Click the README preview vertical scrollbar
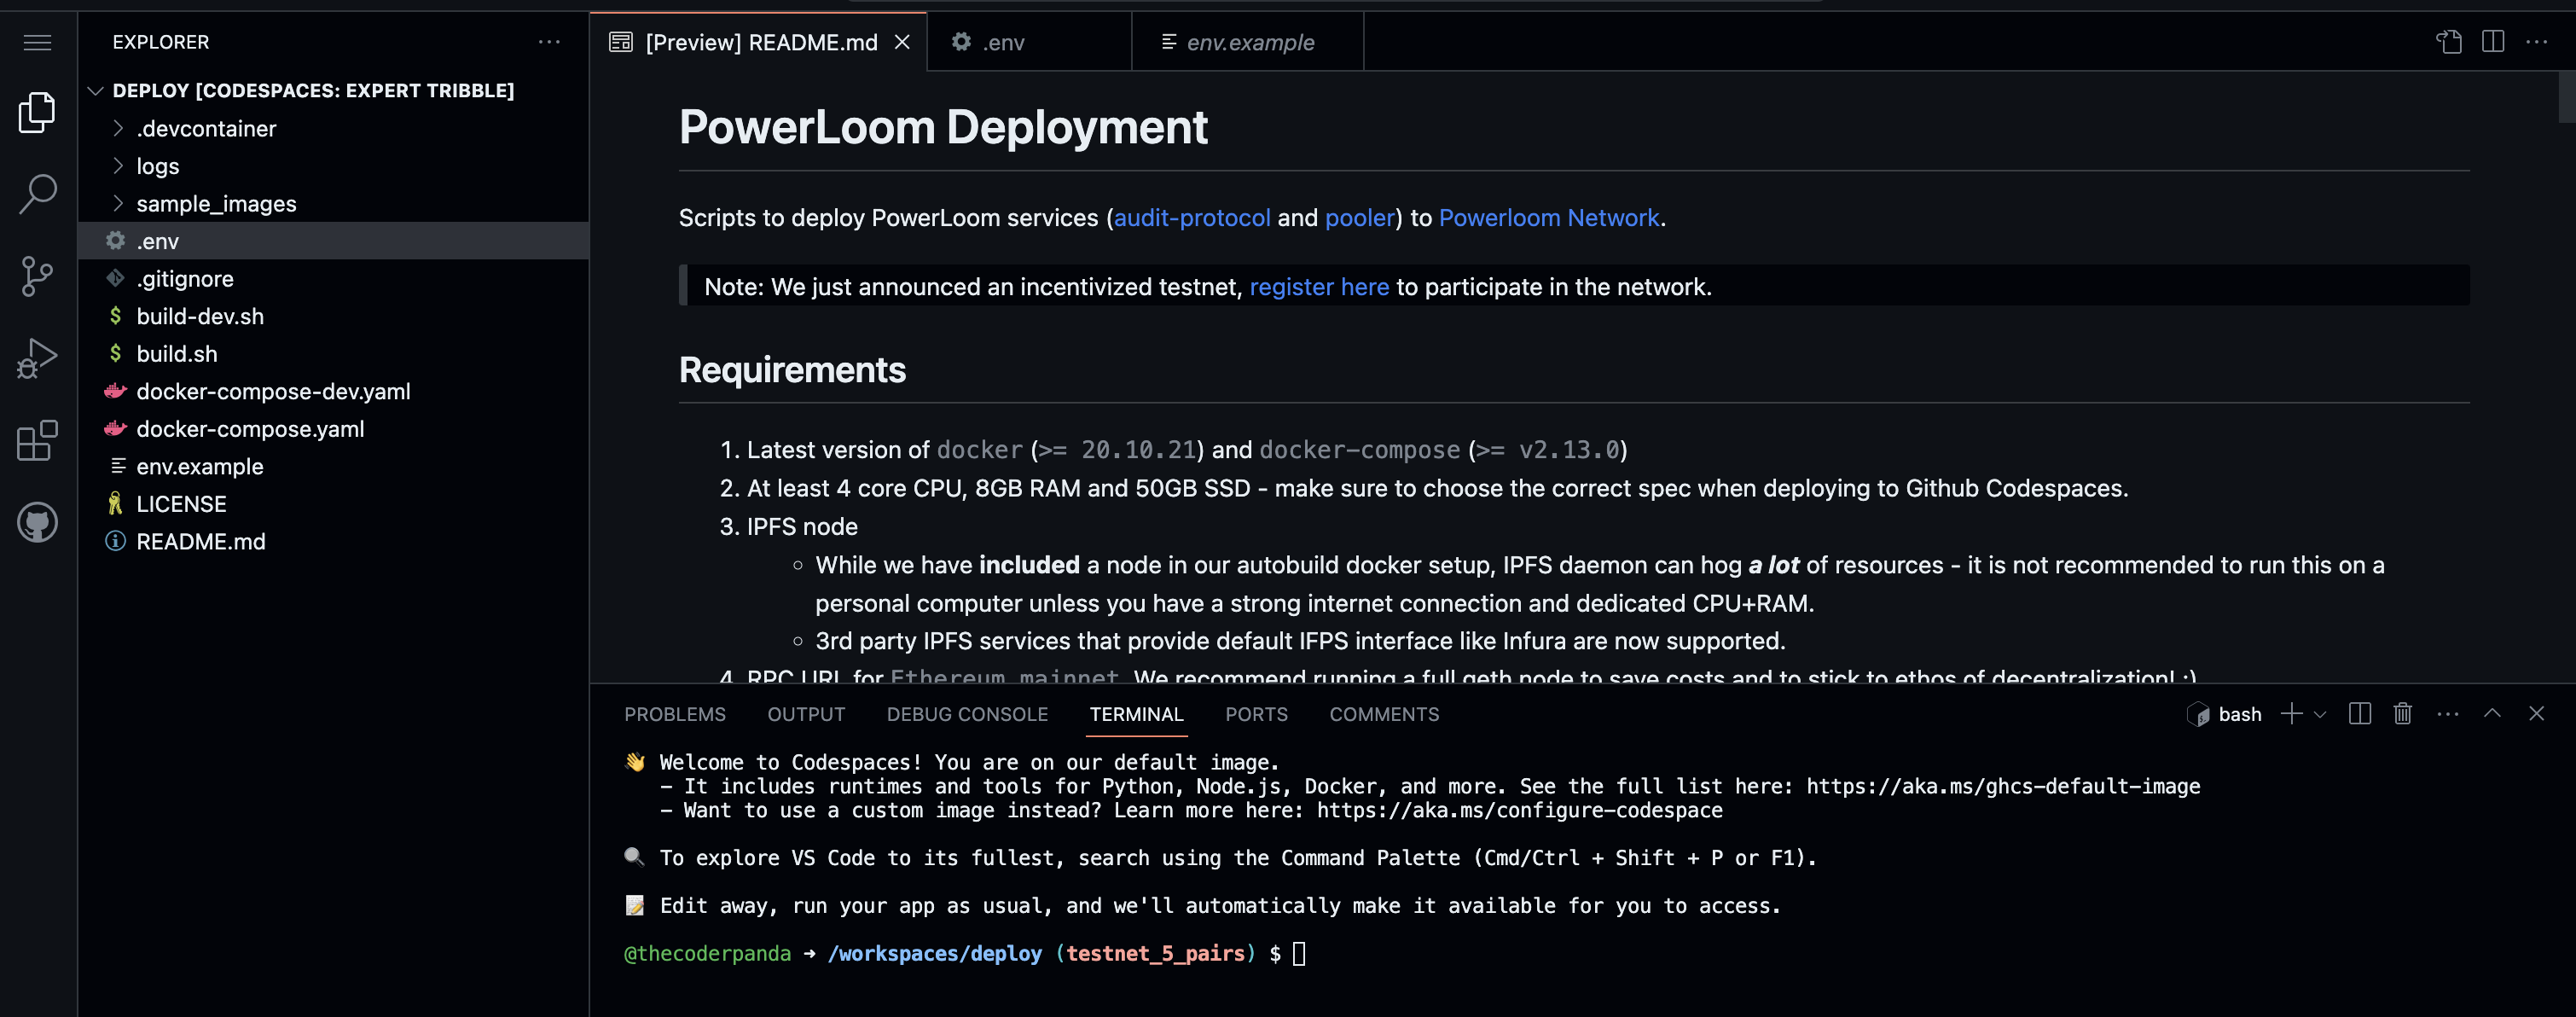The width and height of the screenshot is (2576, 1017). [2565, 97]
